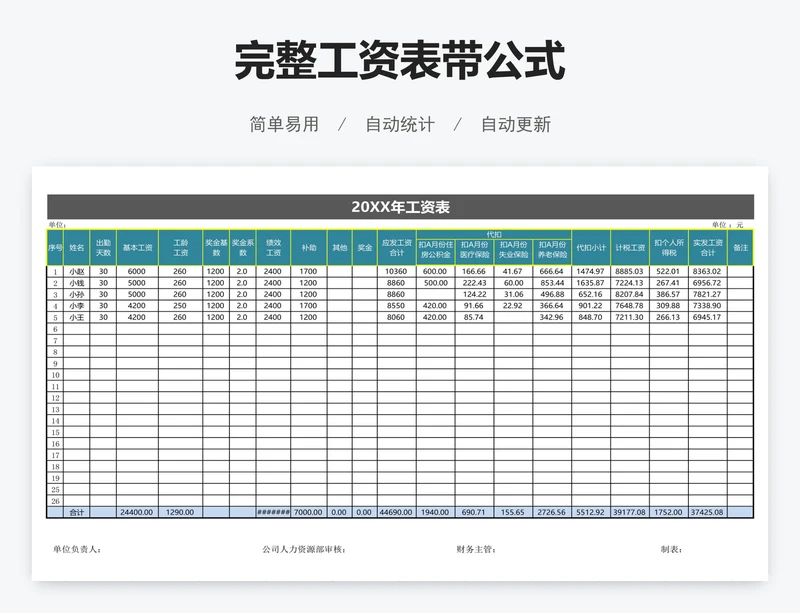Viewport: 800px width, 613px height.
Task: Click the name cell '小钱'
Action: pos(77,283)
